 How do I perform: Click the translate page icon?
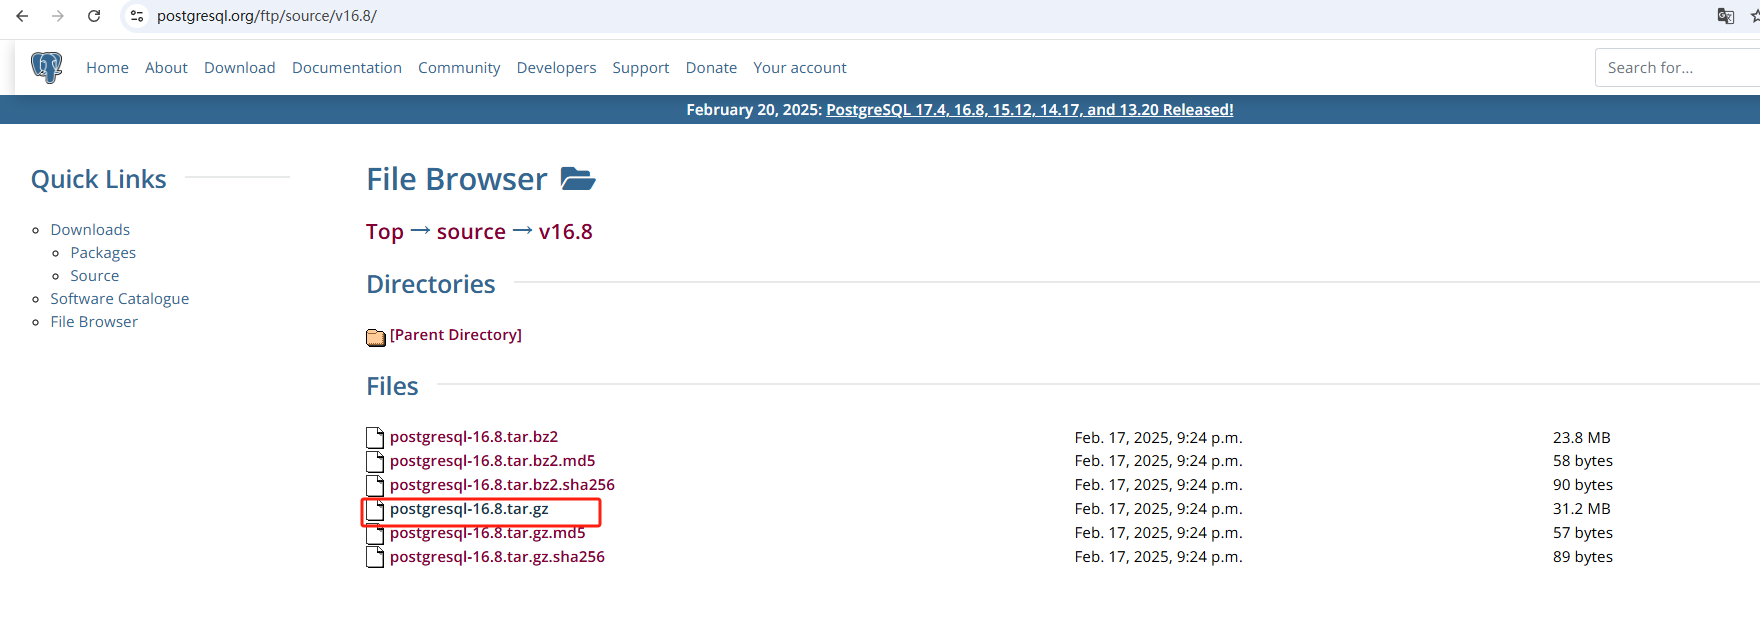[1725, 16]
